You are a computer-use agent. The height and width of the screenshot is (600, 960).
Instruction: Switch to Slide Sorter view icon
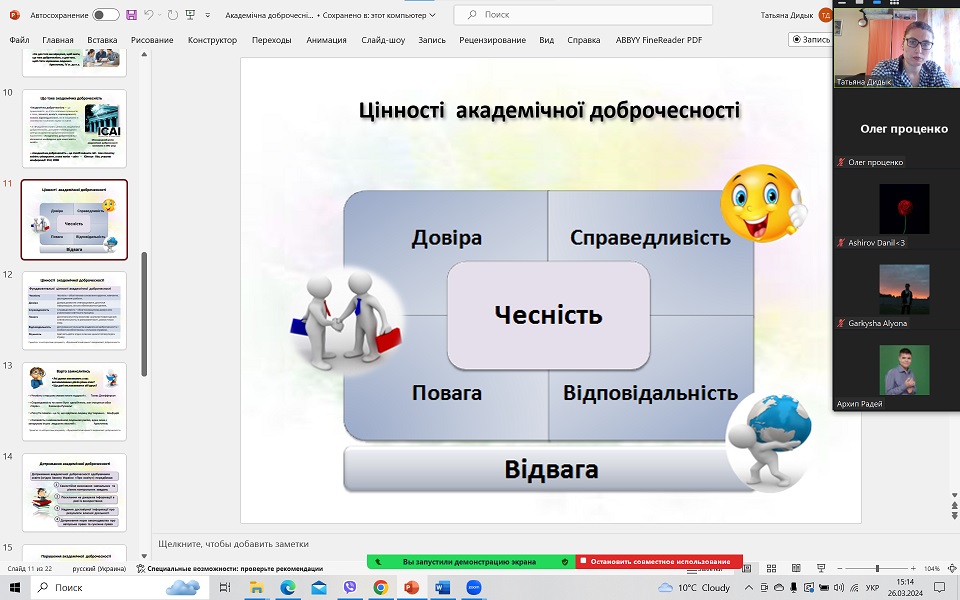pyautogui.click(x=771, y=569)
